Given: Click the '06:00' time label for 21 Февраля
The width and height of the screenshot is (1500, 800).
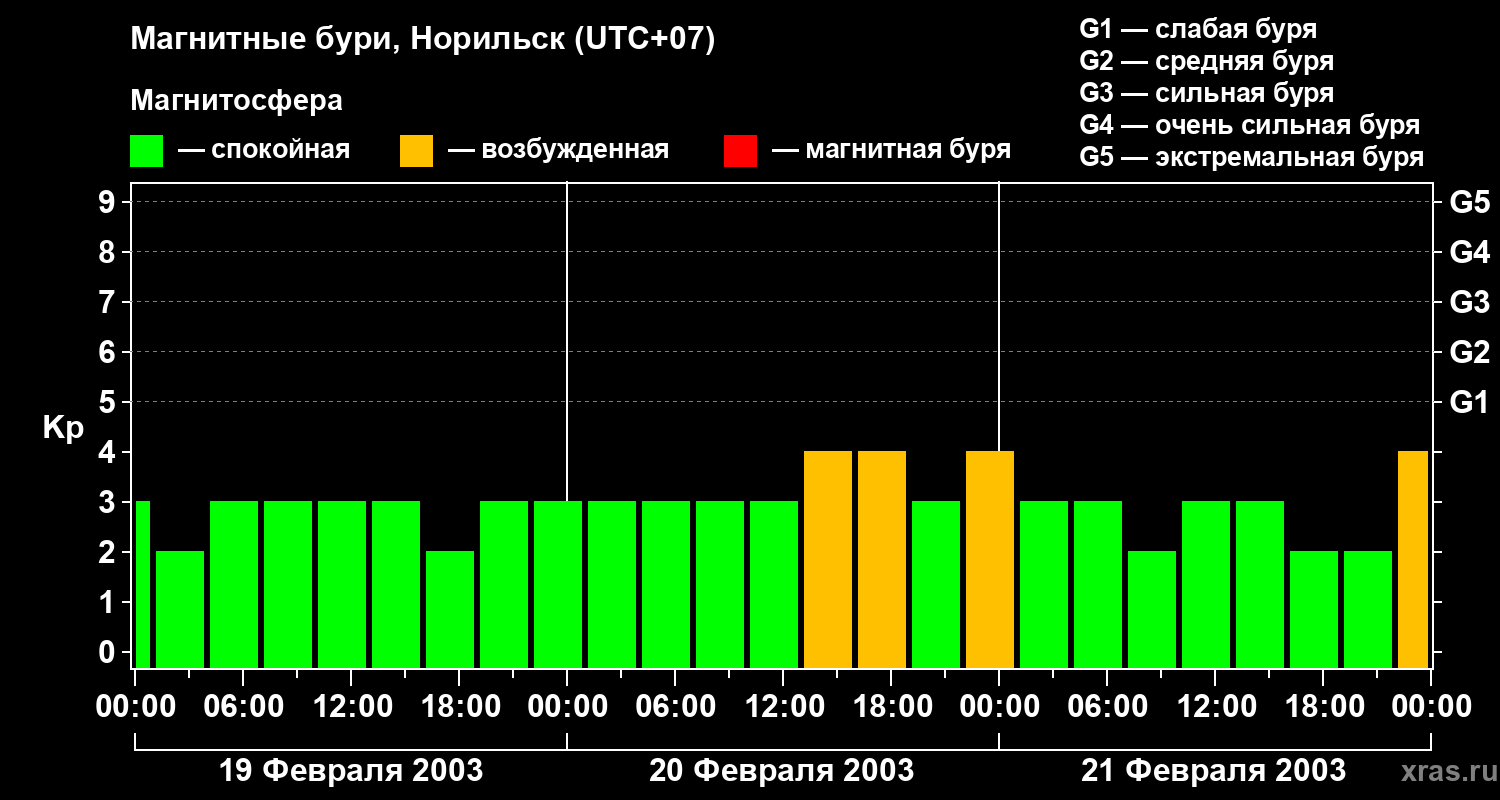Looking at the screenshot, I should (1107, 707).
